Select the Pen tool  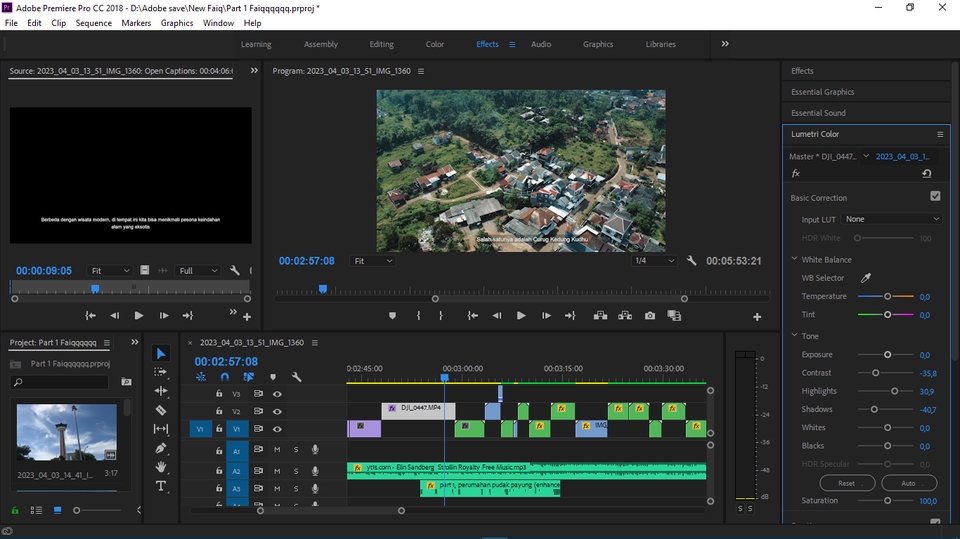[161, 448]
